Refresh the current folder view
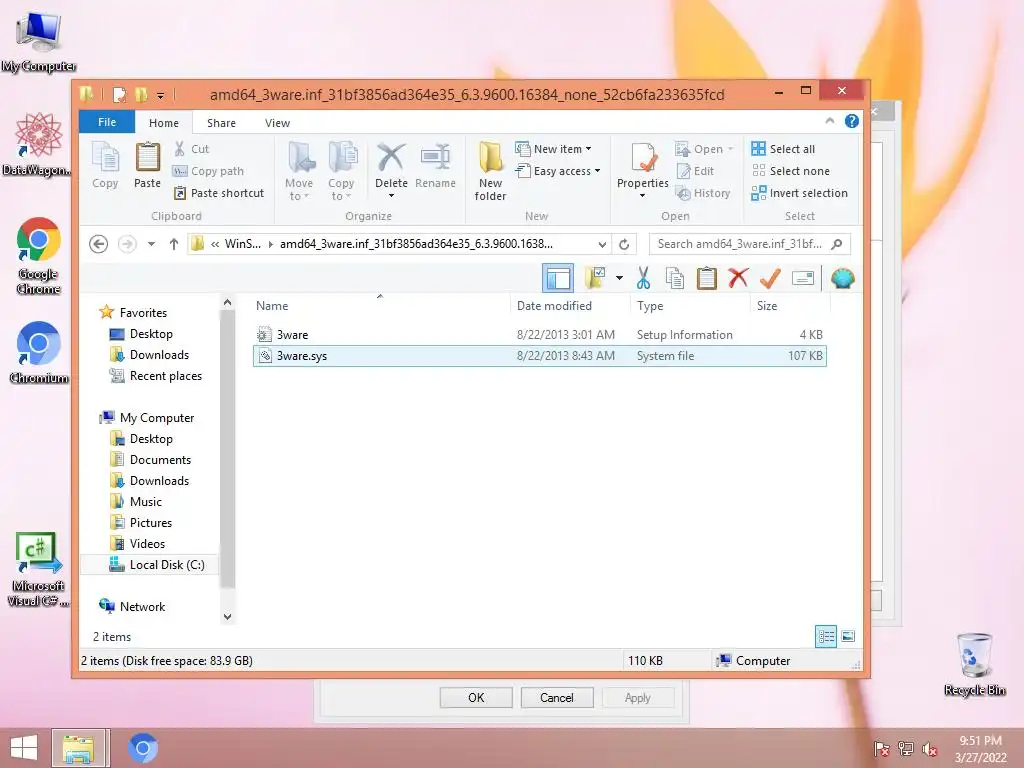Image resolution: width=1024 pixels, height=768 pixels. pos(624,244)
